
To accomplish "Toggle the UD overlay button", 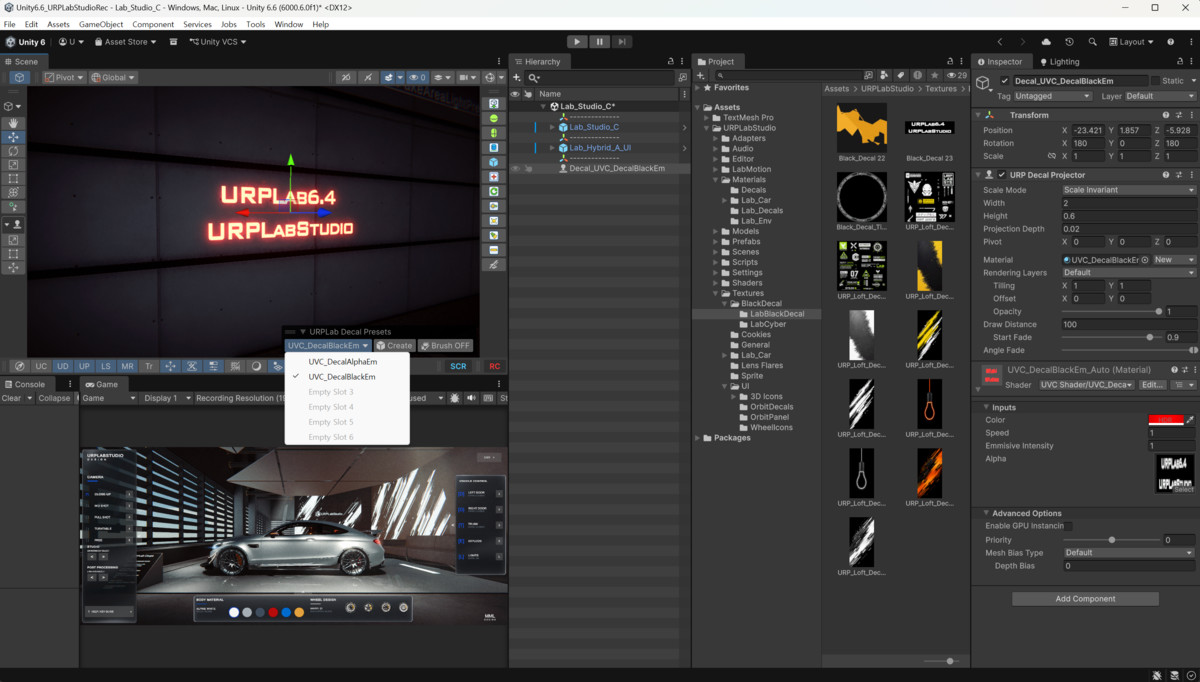I will tap(63, 366).
